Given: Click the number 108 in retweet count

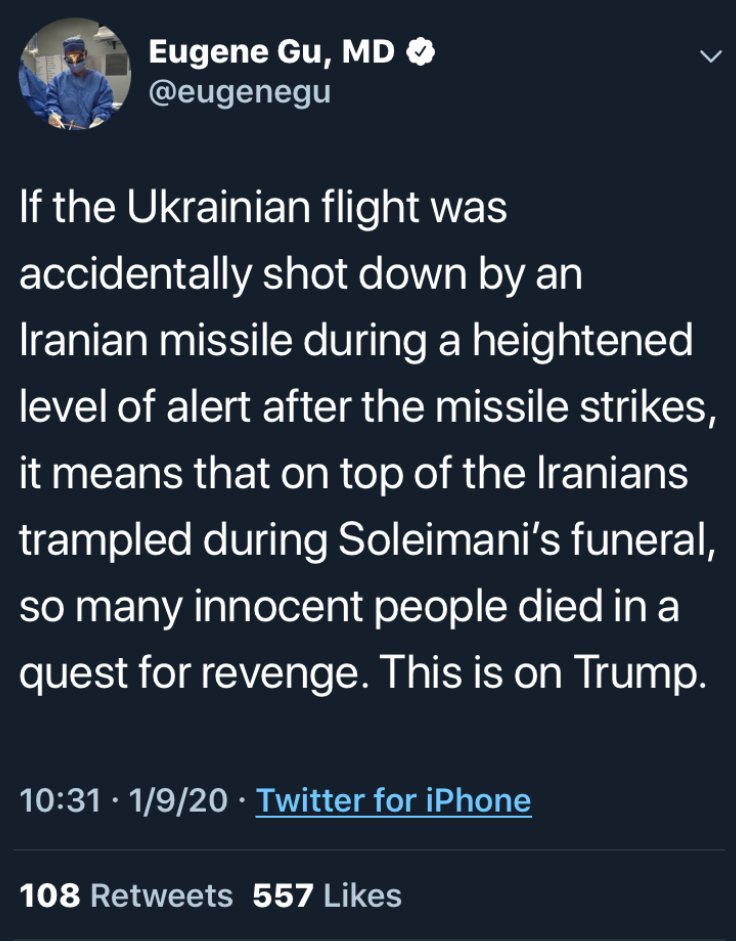Looking at the screenshot, I should 50,895.
